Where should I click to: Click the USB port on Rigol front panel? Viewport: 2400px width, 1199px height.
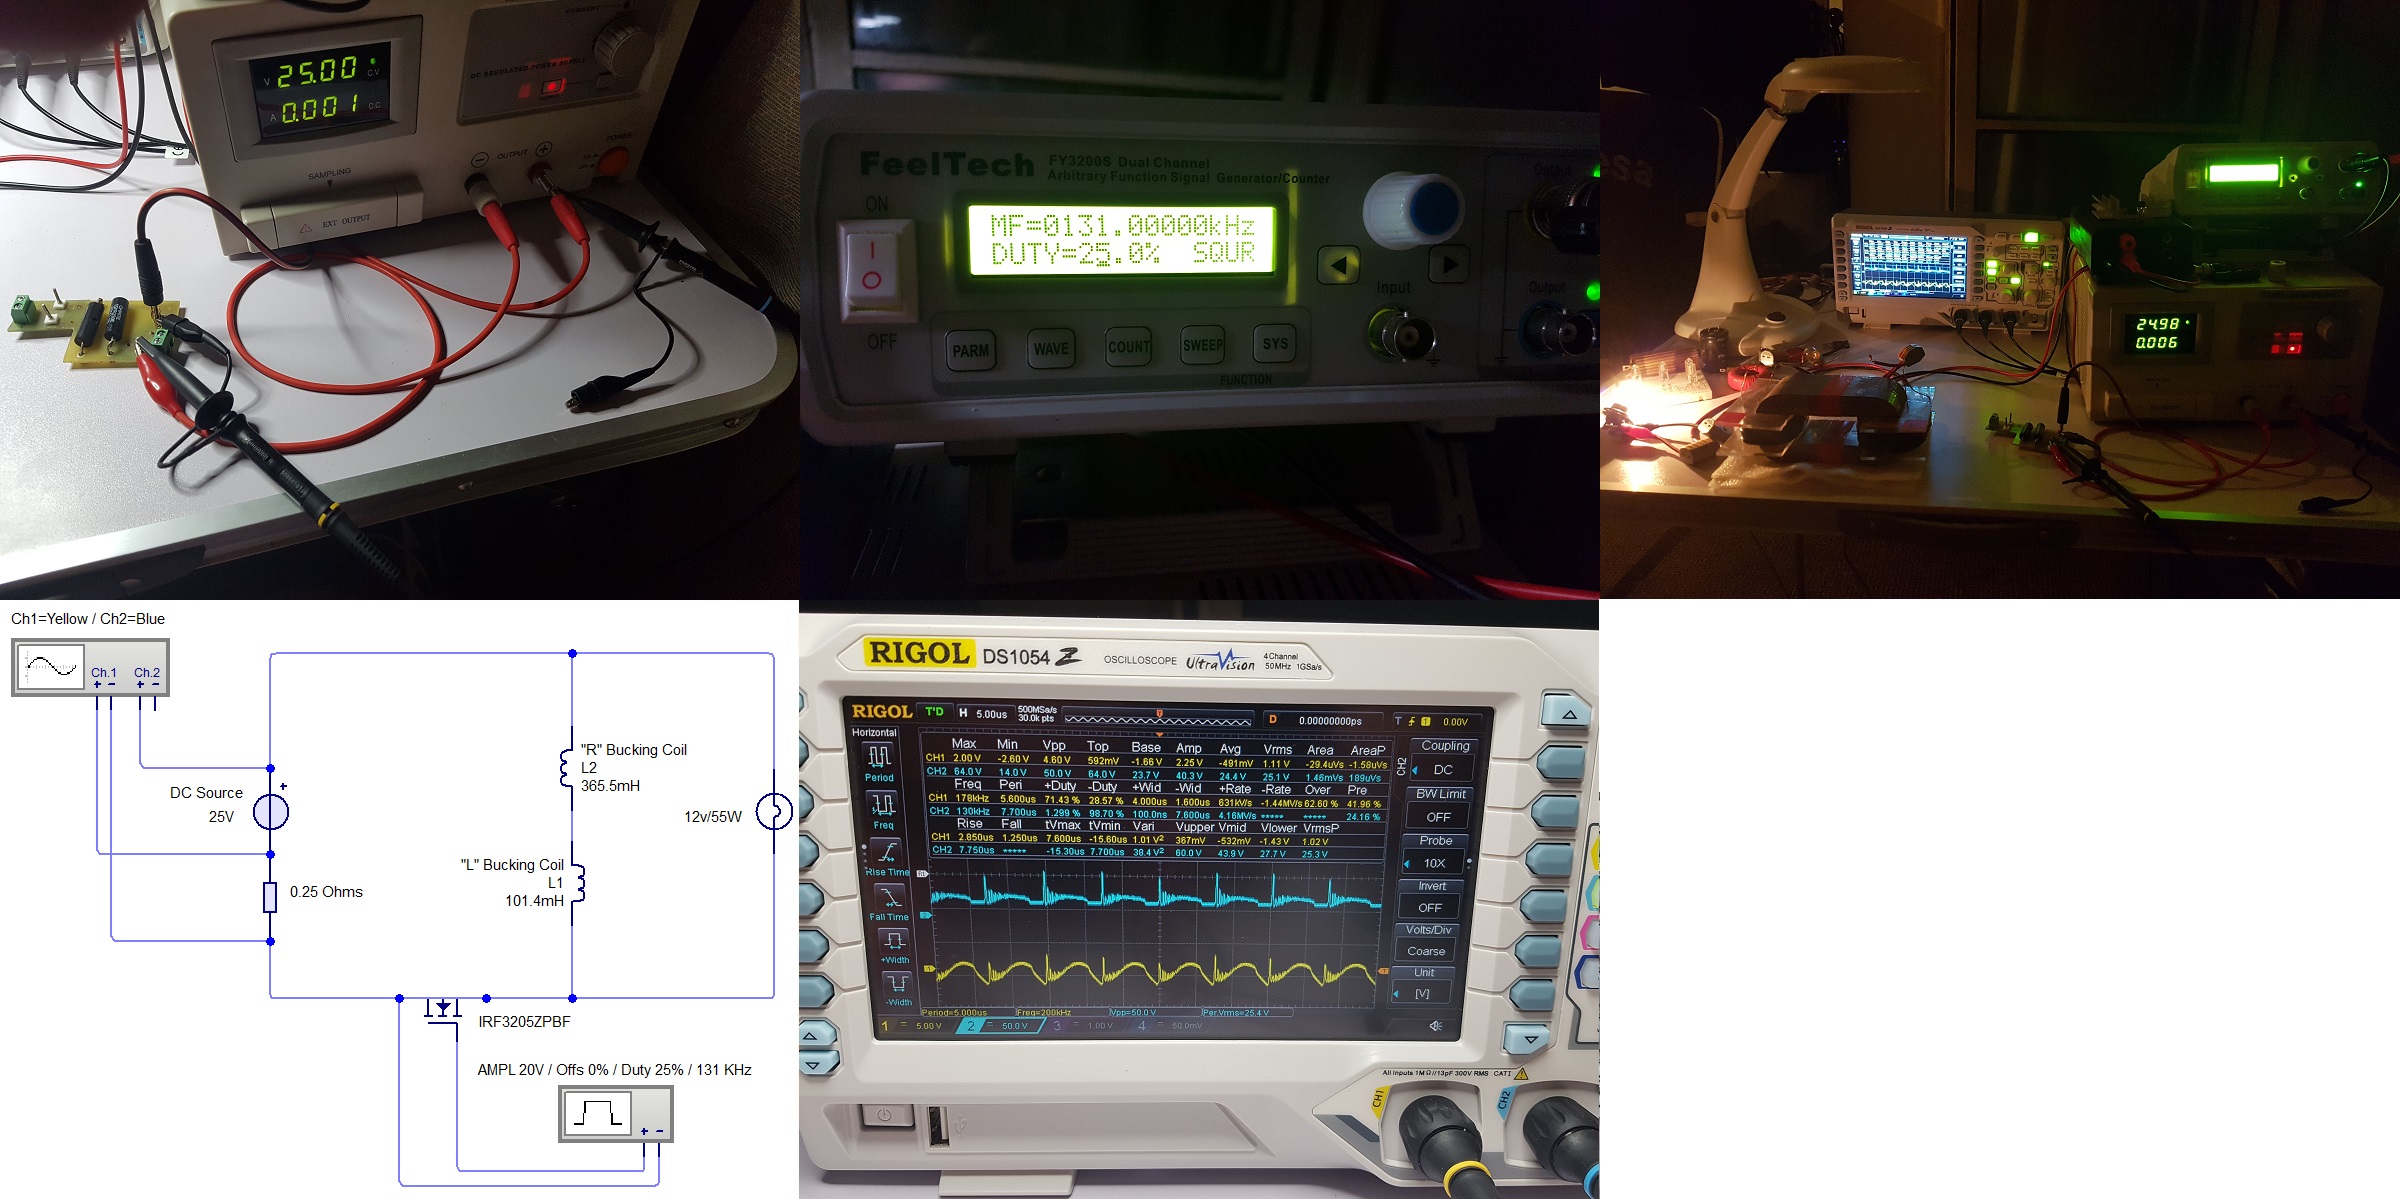(937, 1126)
